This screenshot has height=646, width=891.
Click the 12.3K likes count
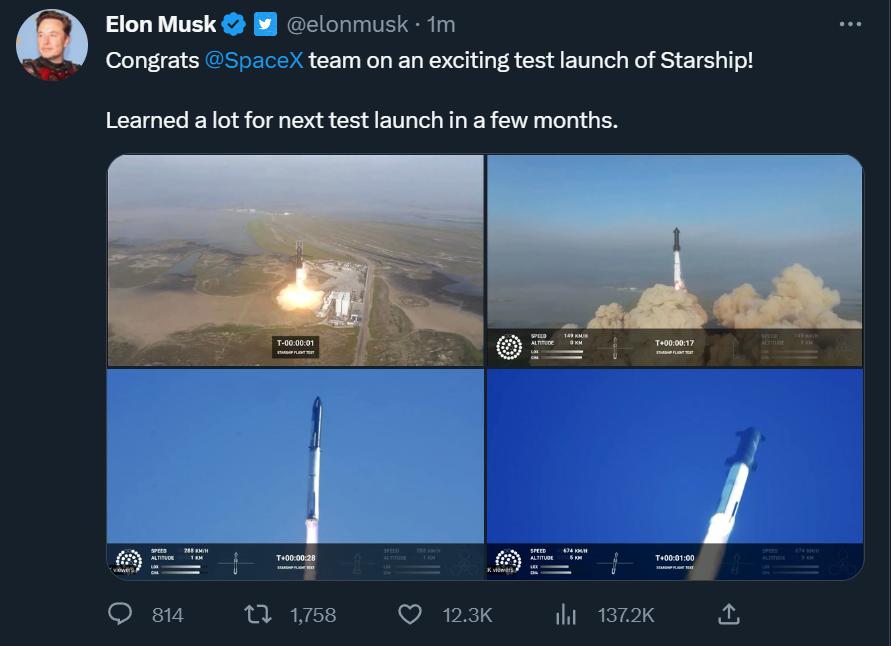coord(468,615)
